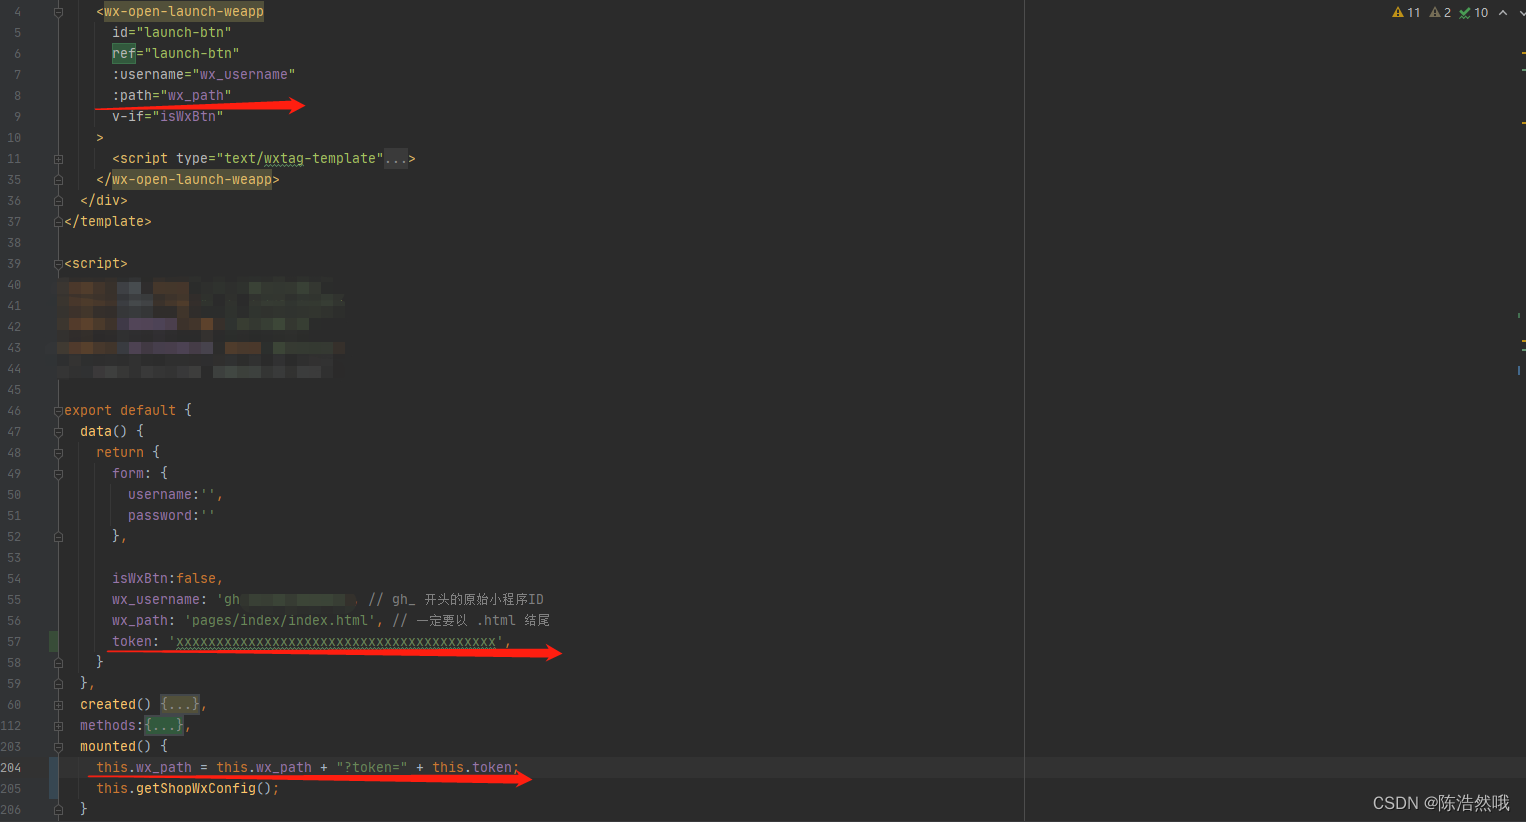Click the :path="wx_path" binding
This screenshot has width=1526, height=822.
[x=172, y=96]
